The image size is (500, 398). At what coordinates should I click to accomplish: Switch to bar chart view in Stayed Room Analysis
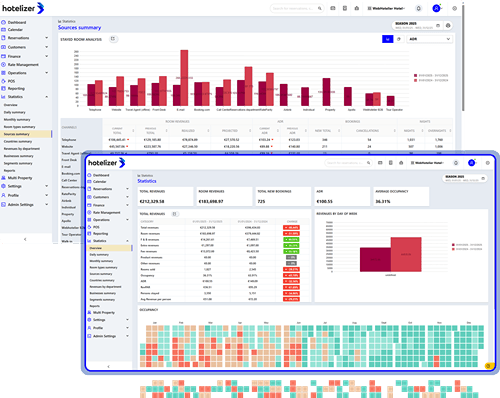click(x=387, y=39)
